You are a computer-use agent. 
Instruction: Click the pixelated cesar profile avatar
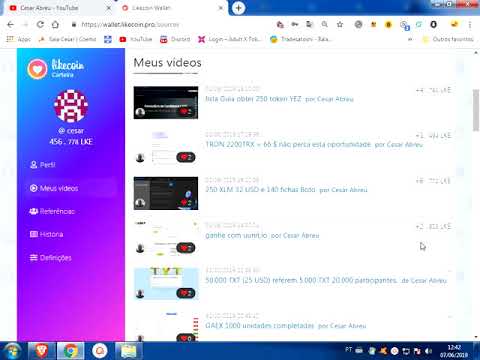(x=71, y=106)
